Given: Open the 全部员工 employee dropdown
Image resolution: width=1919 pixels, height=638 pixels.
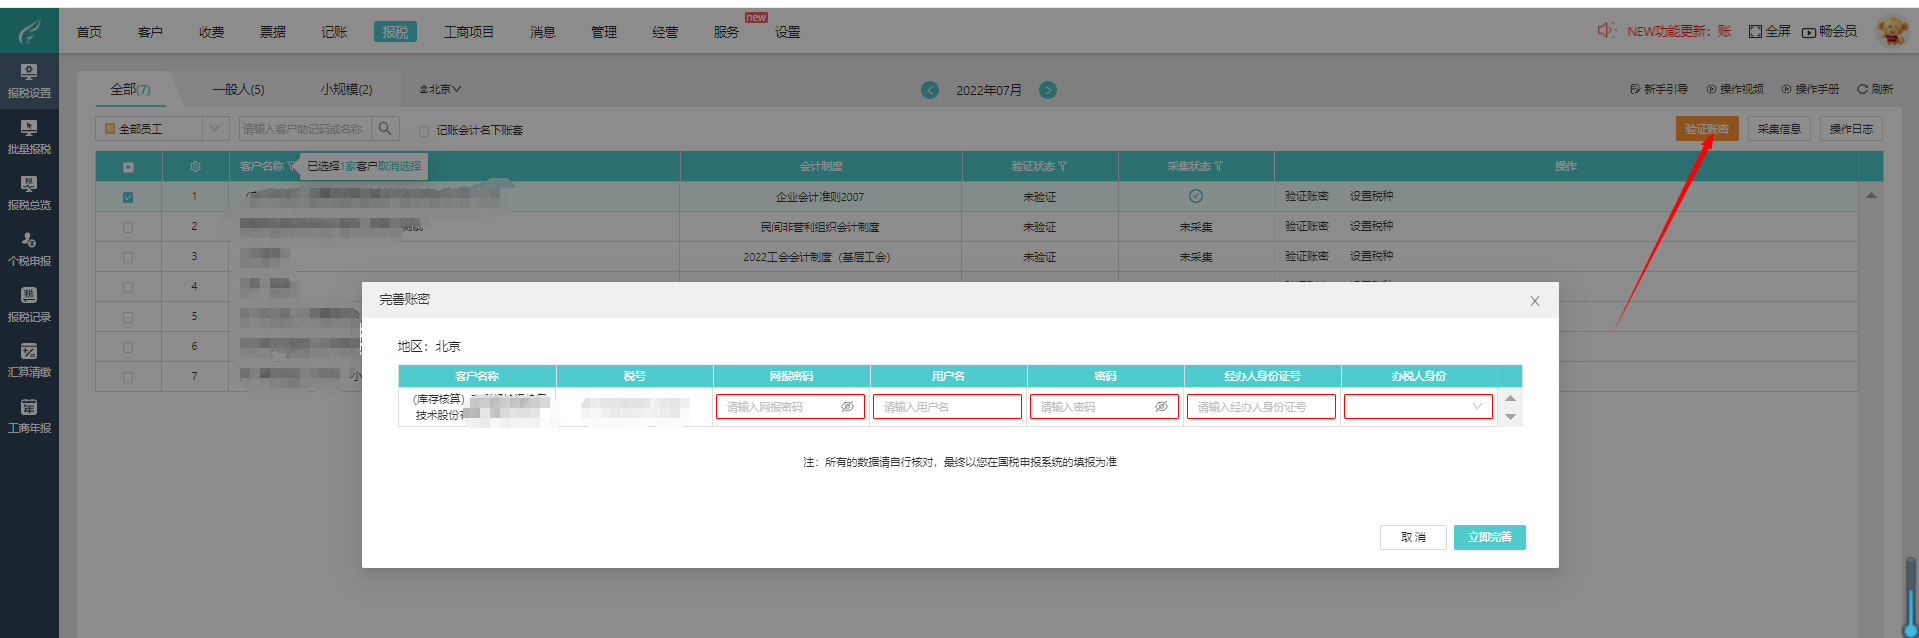Looking at the screenshot, I should (162, 129).
